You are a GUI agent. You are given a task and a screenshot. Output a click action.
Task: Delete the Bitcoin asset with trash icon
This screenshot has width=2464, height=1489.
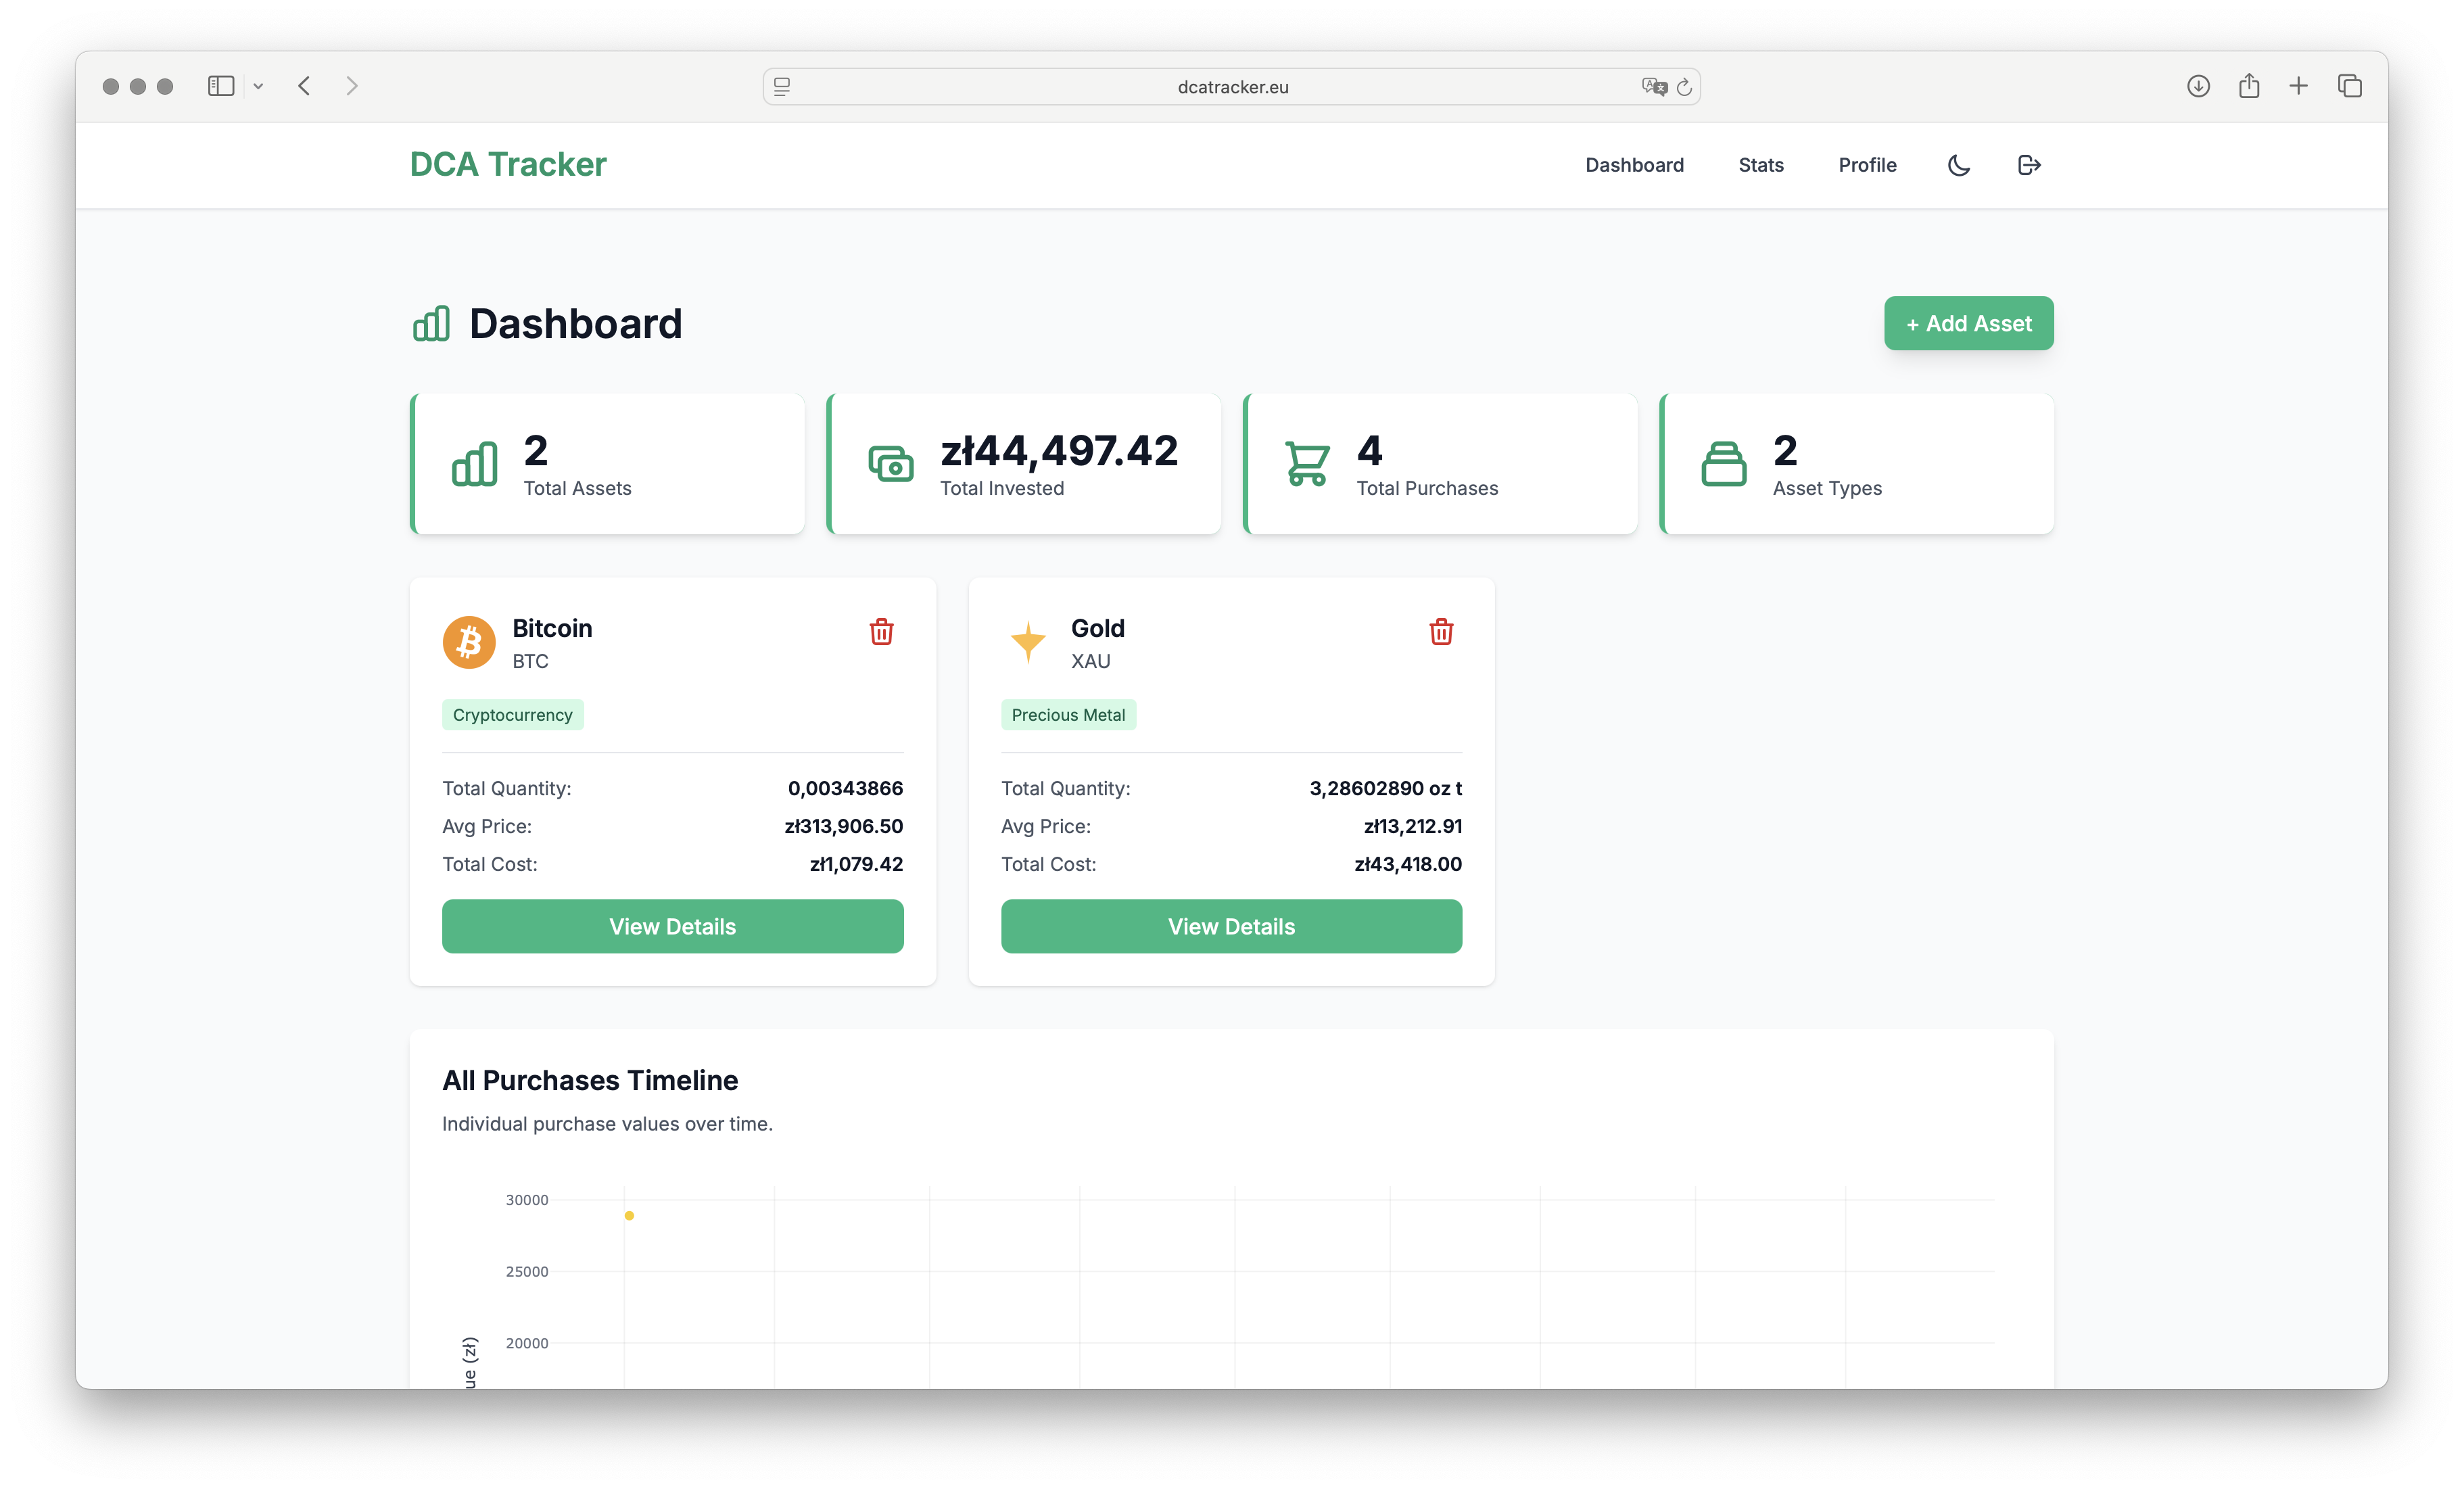pos(881,631)
